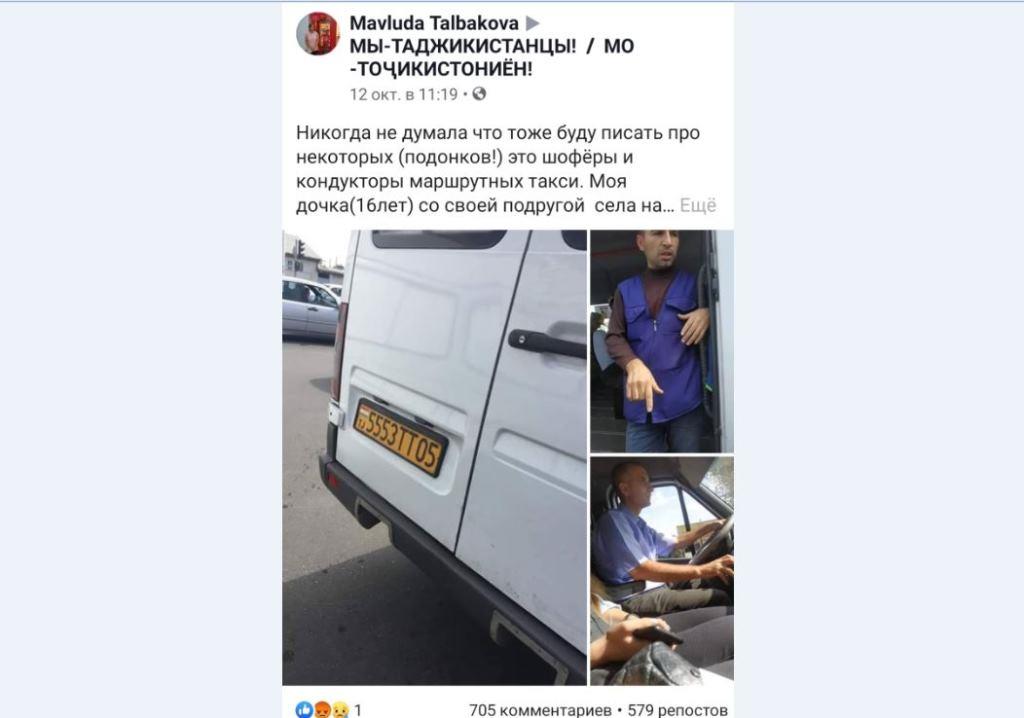Click the yellow 5553TT05 license plate

pos(400,438)
